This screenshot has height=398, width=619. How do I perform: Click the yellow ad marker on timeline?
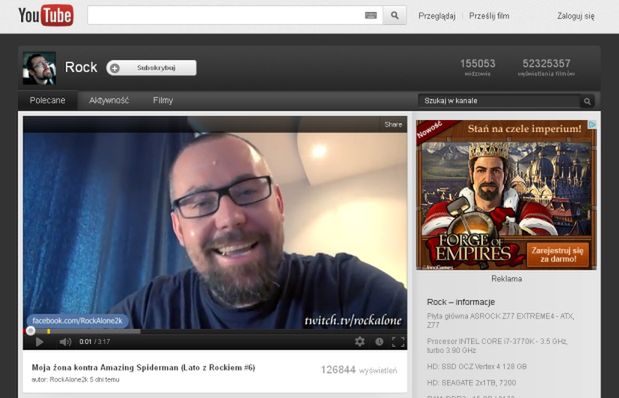pos(49,331)
